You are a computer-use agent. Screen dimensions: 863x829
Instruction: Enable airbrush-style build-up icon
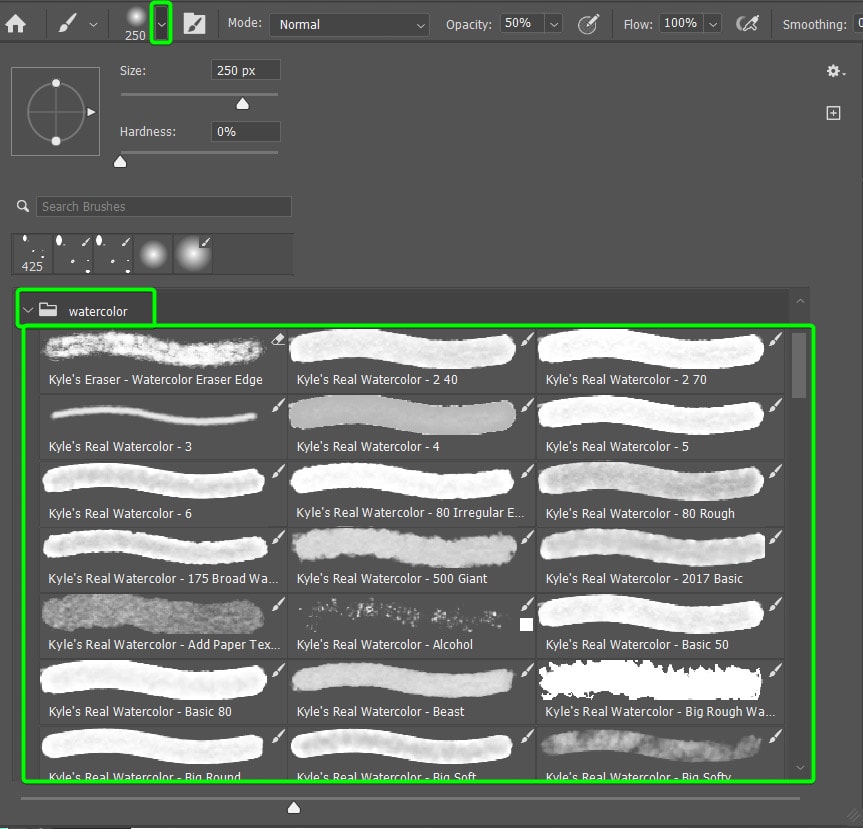click(x=747, y=24)
